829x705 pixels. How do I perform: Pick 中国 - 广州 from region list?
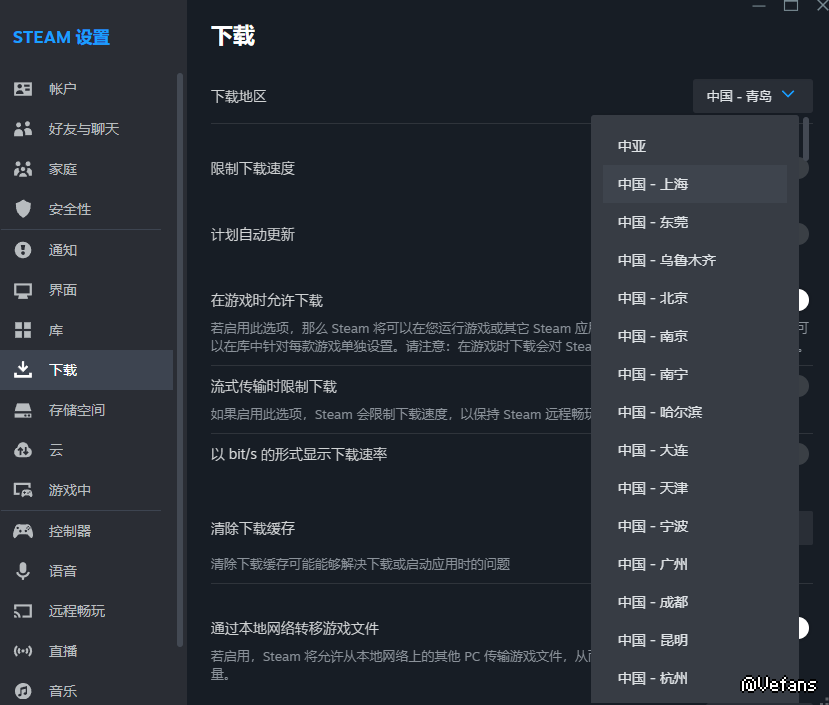[695, 564]
